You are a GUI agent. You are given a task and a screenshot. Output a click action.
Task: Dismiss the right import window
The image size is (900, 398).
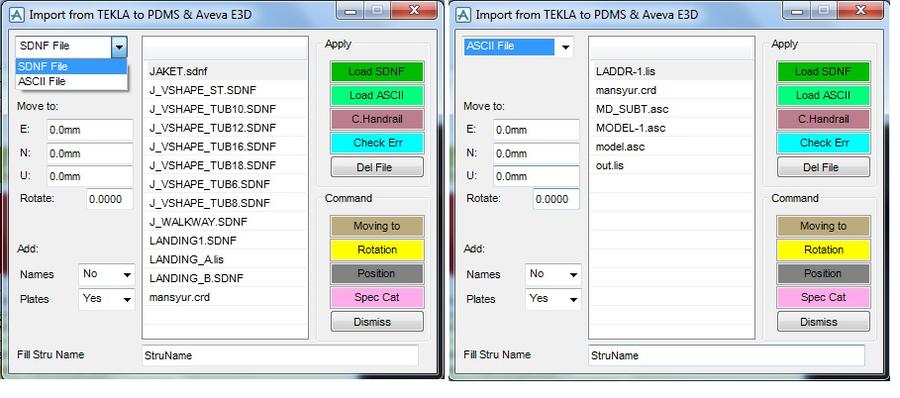(823, 322)
